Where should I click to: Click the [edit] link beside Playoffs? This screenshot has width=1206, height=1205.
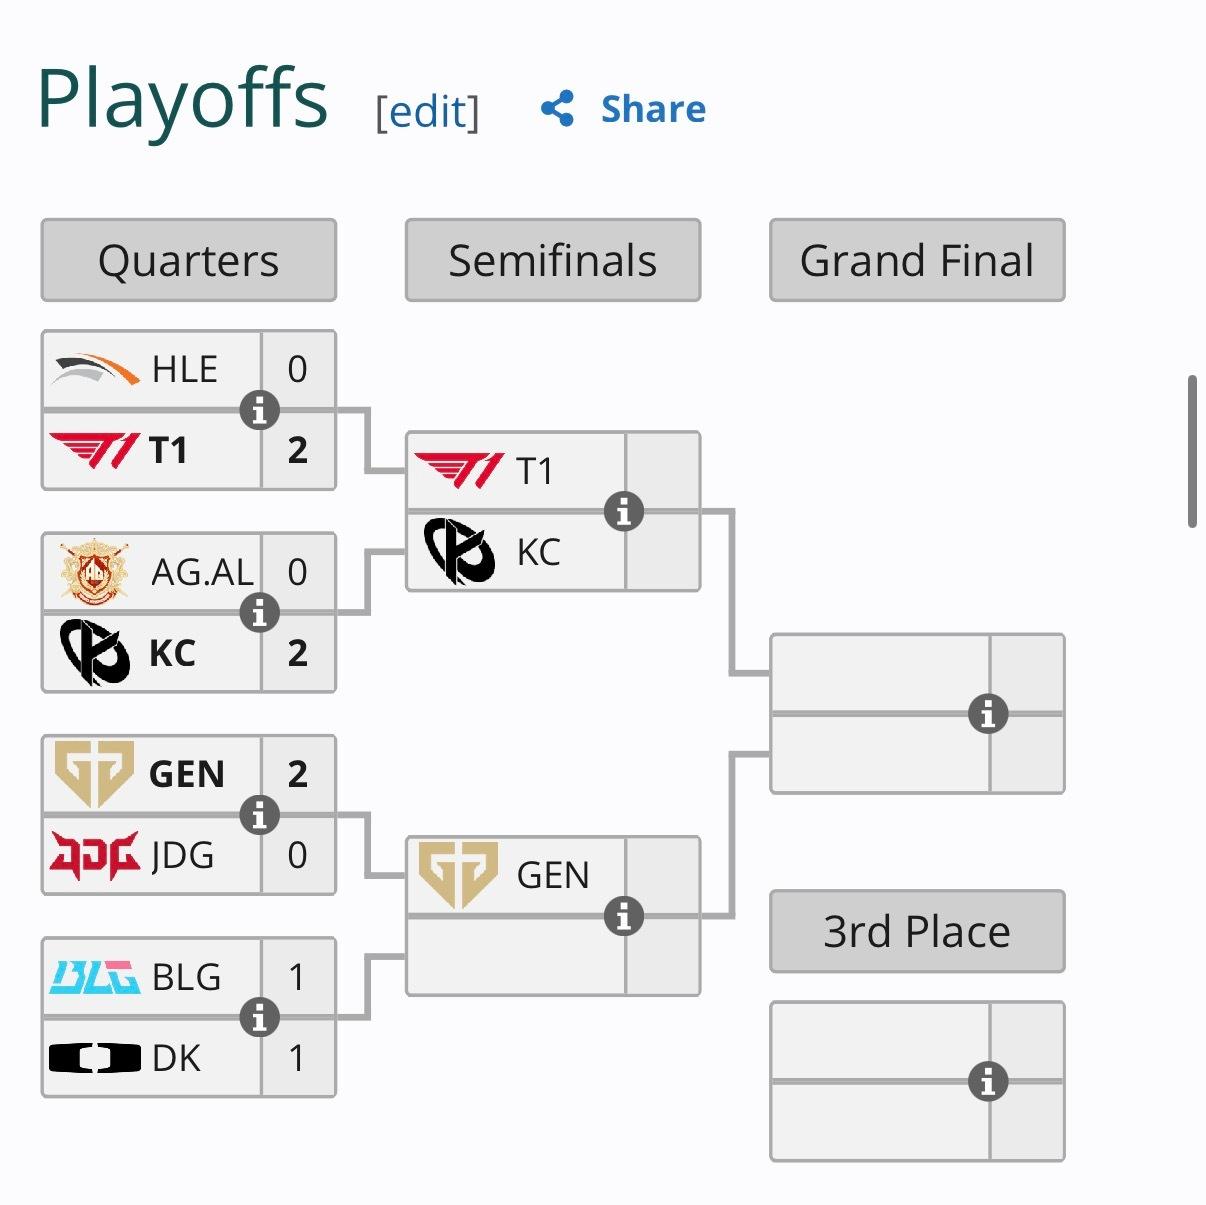point(427,111)
